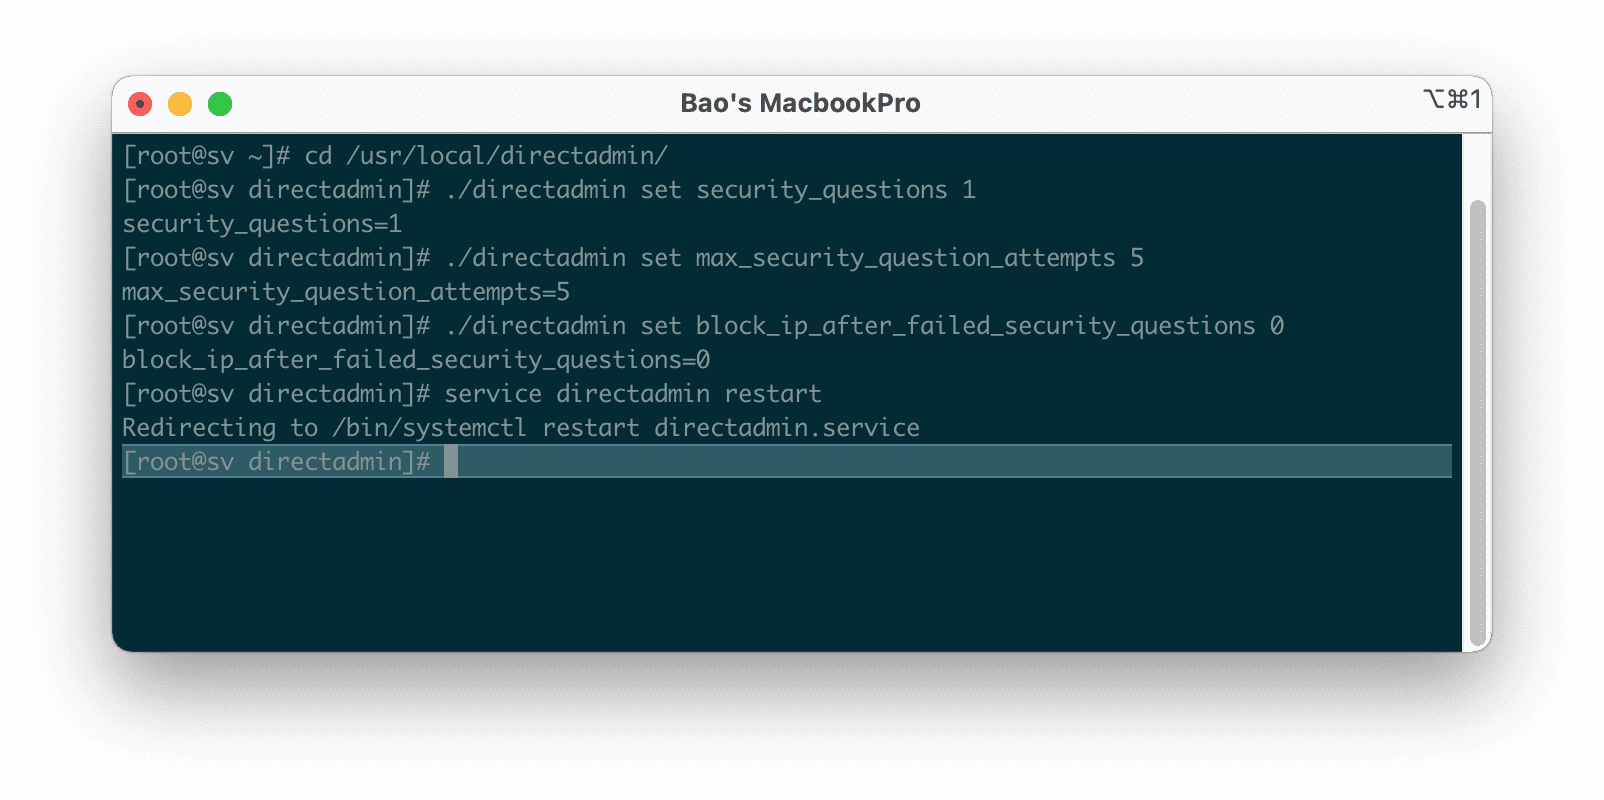The height and width of the screenshot is (800, 1604).
Task: Click the red close window control
Action: 140,103
